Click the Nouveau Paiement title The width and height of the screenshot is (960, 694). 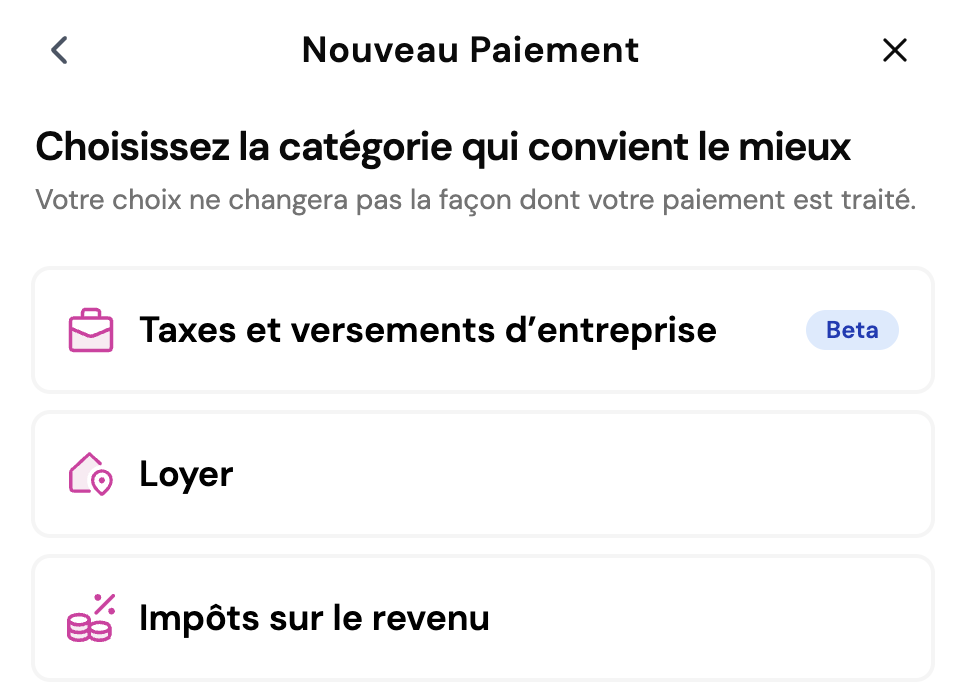pos(470,49)
